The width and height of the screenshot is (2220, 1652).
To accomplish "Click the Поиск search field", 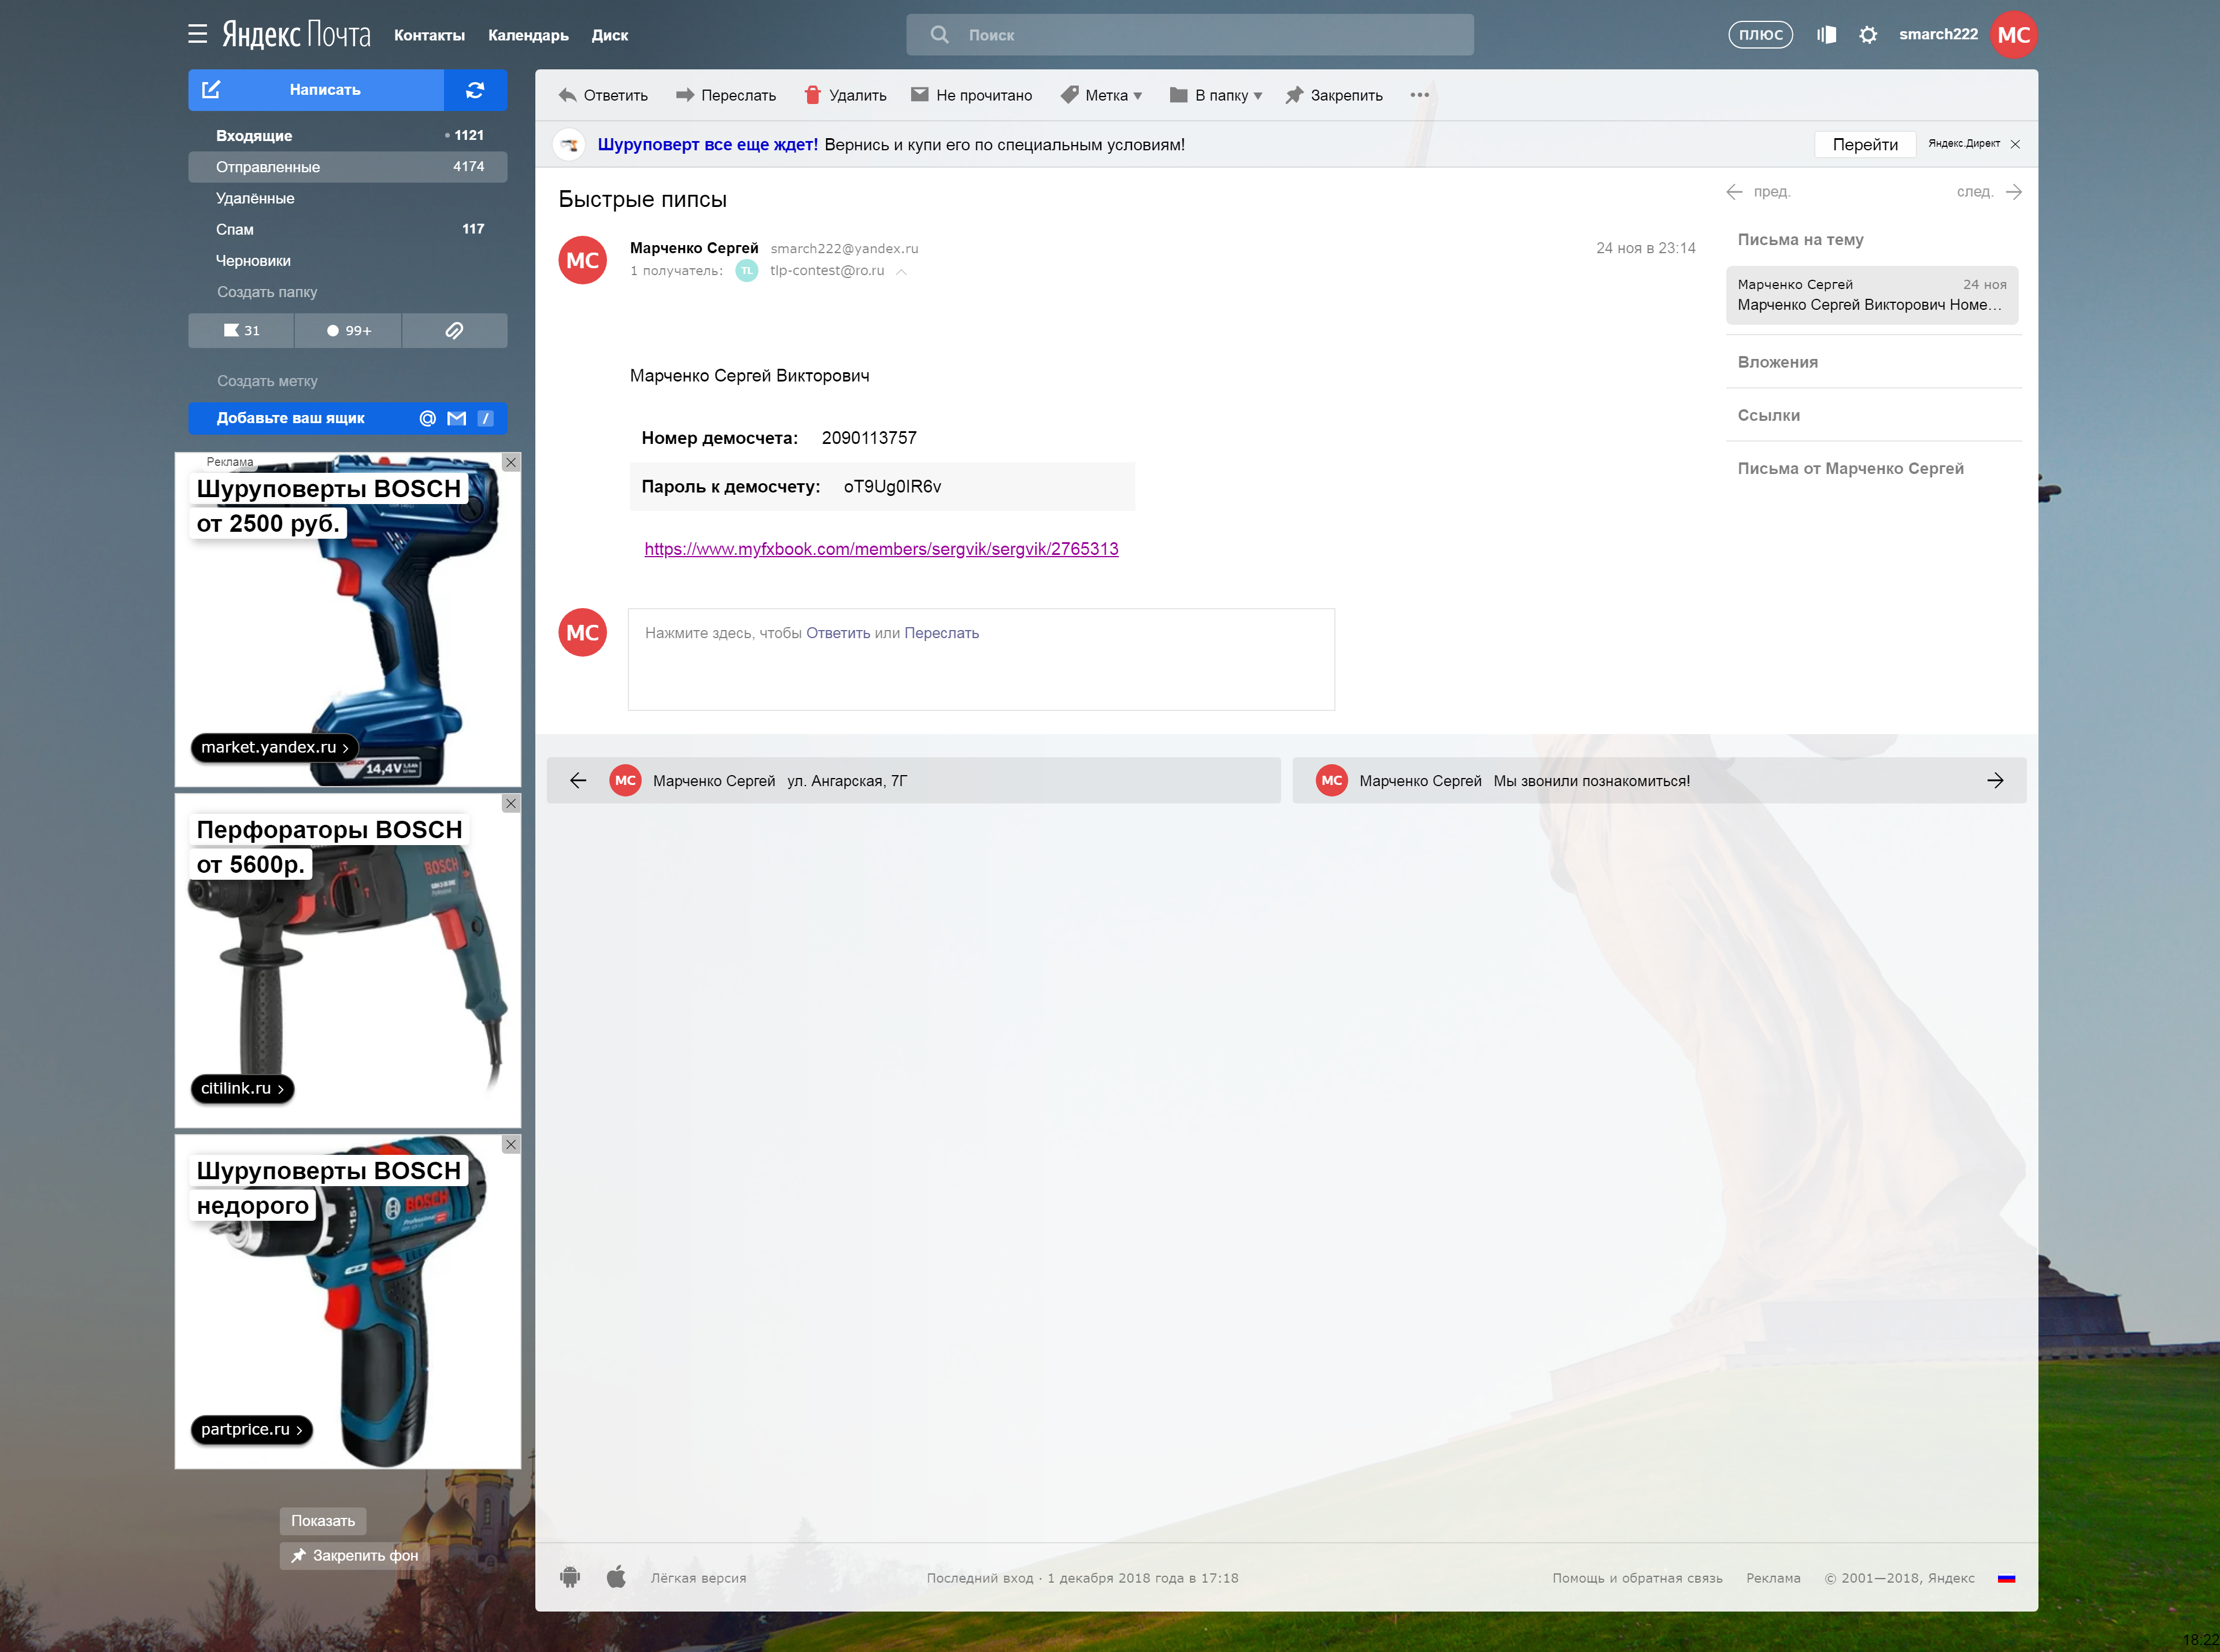I will click(x=1190, y=35).
